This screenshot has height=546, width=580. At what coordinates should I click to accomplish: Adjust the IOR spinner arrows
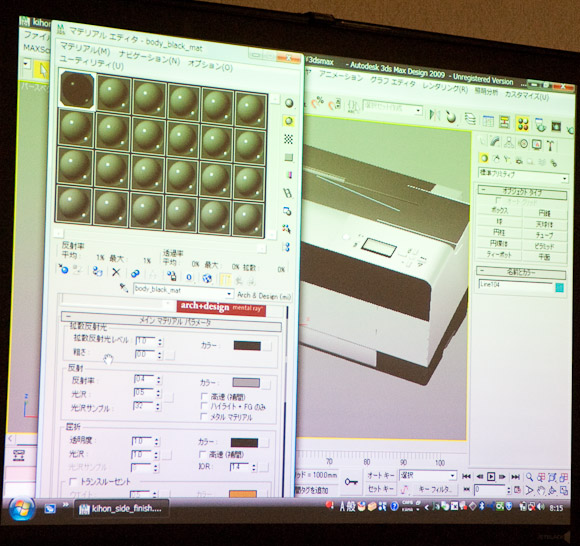coord(254,468)
